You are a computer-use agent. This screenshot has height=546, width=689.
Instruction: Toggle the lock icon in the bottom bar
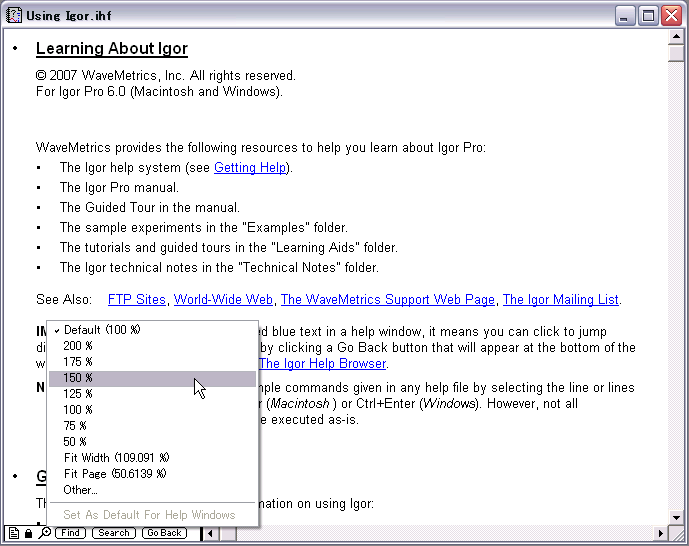[29, 533]
